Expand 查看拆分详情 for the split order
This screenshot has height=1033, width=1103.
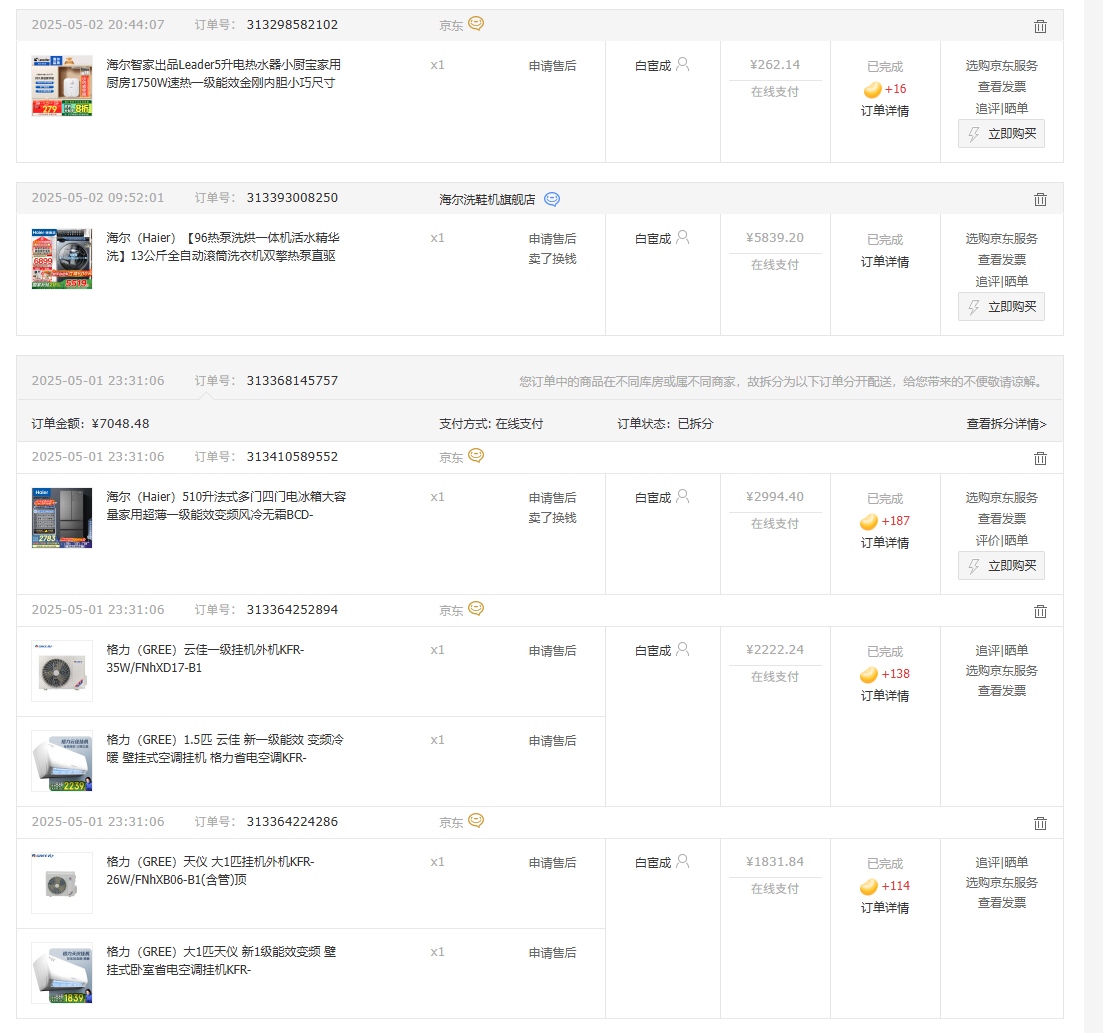click(x=1006, y=424)
